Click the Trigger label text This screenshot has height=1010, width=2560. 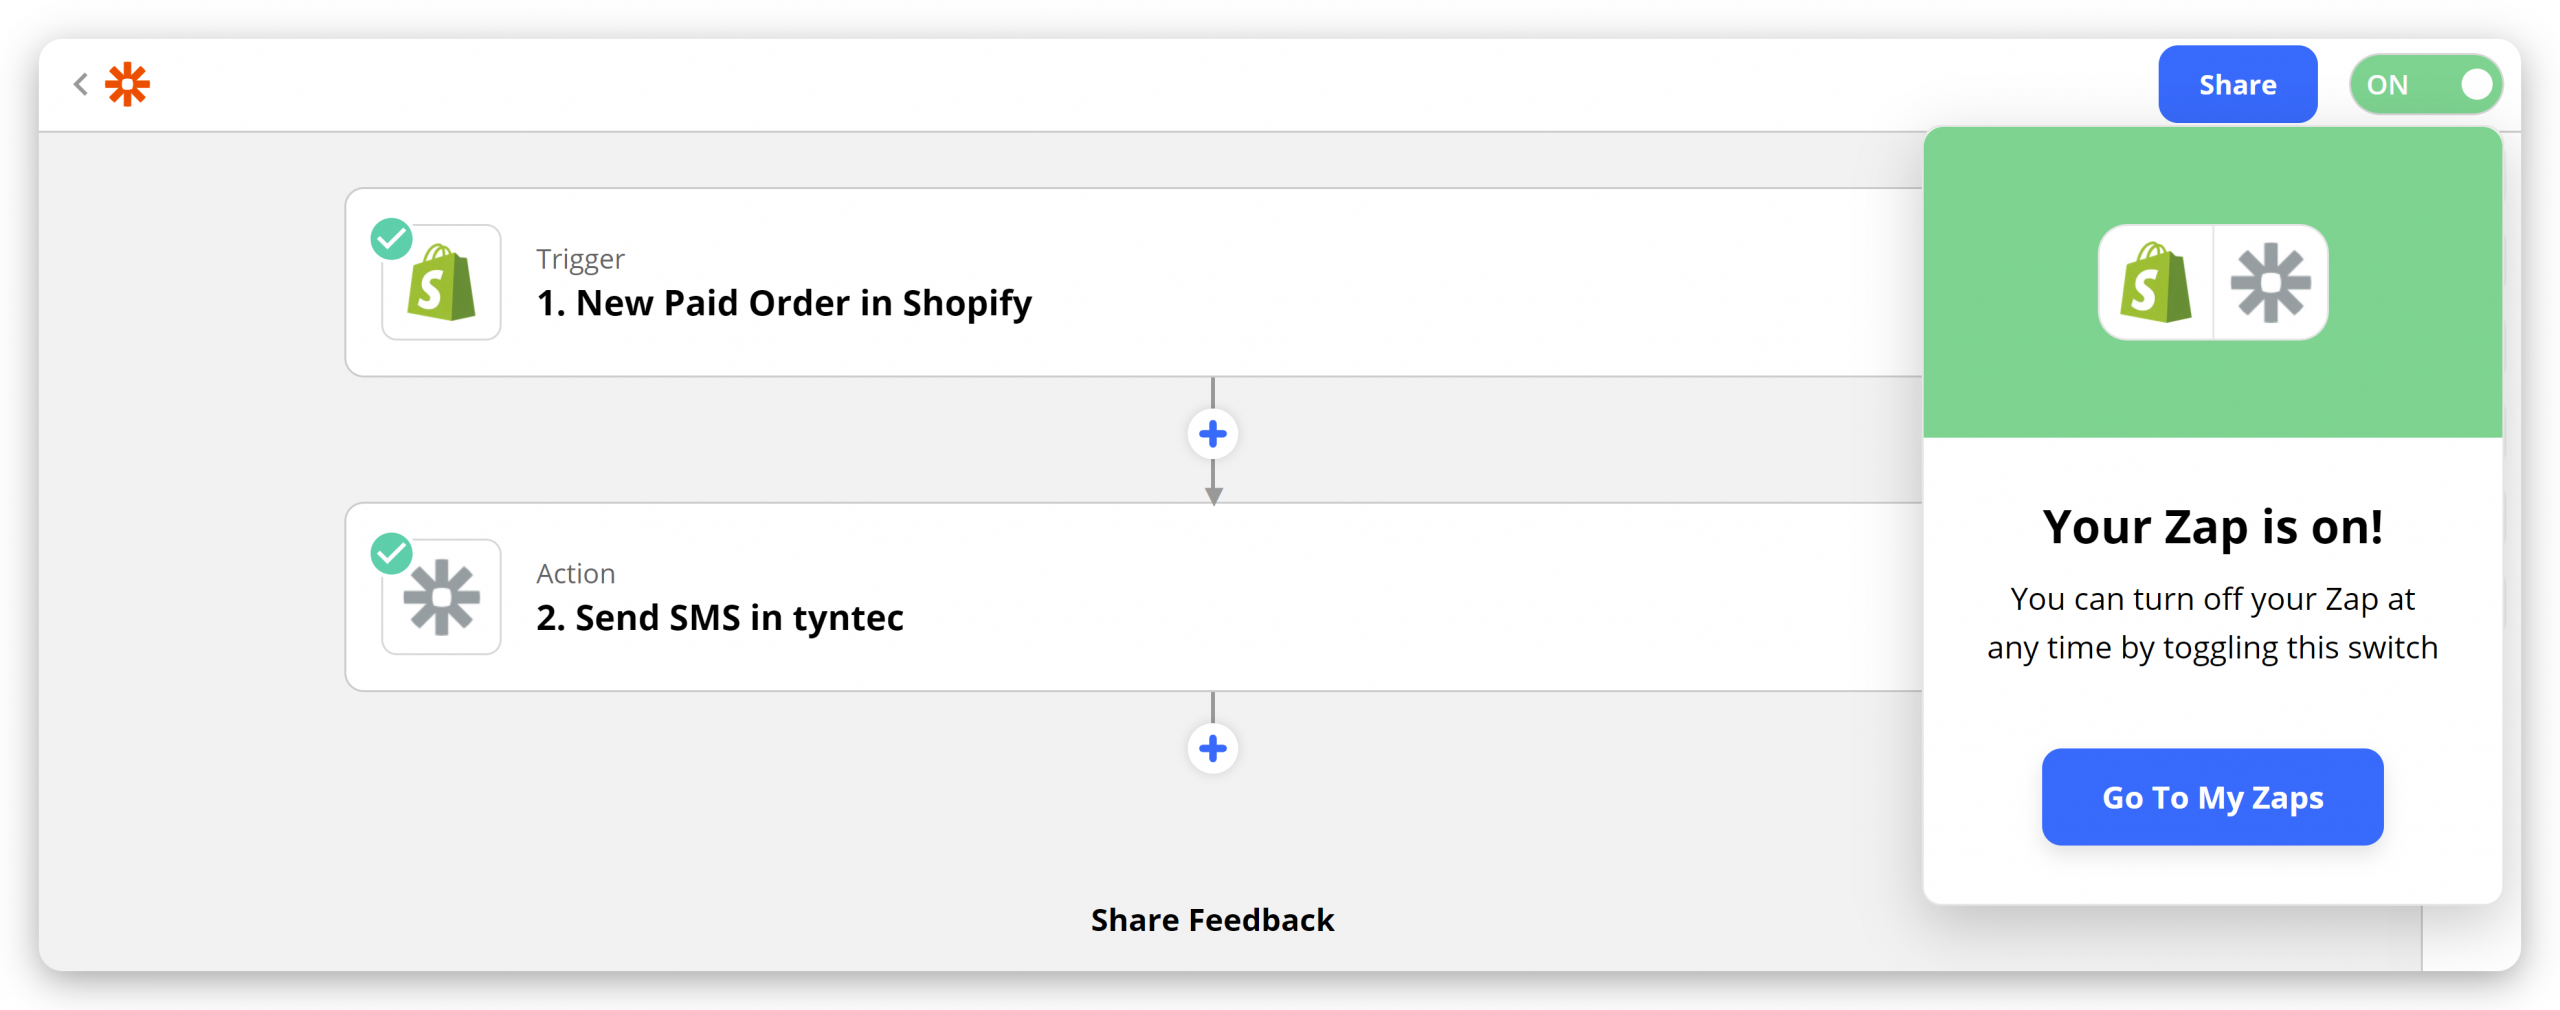pyautogui.click(x=580, y=259)
